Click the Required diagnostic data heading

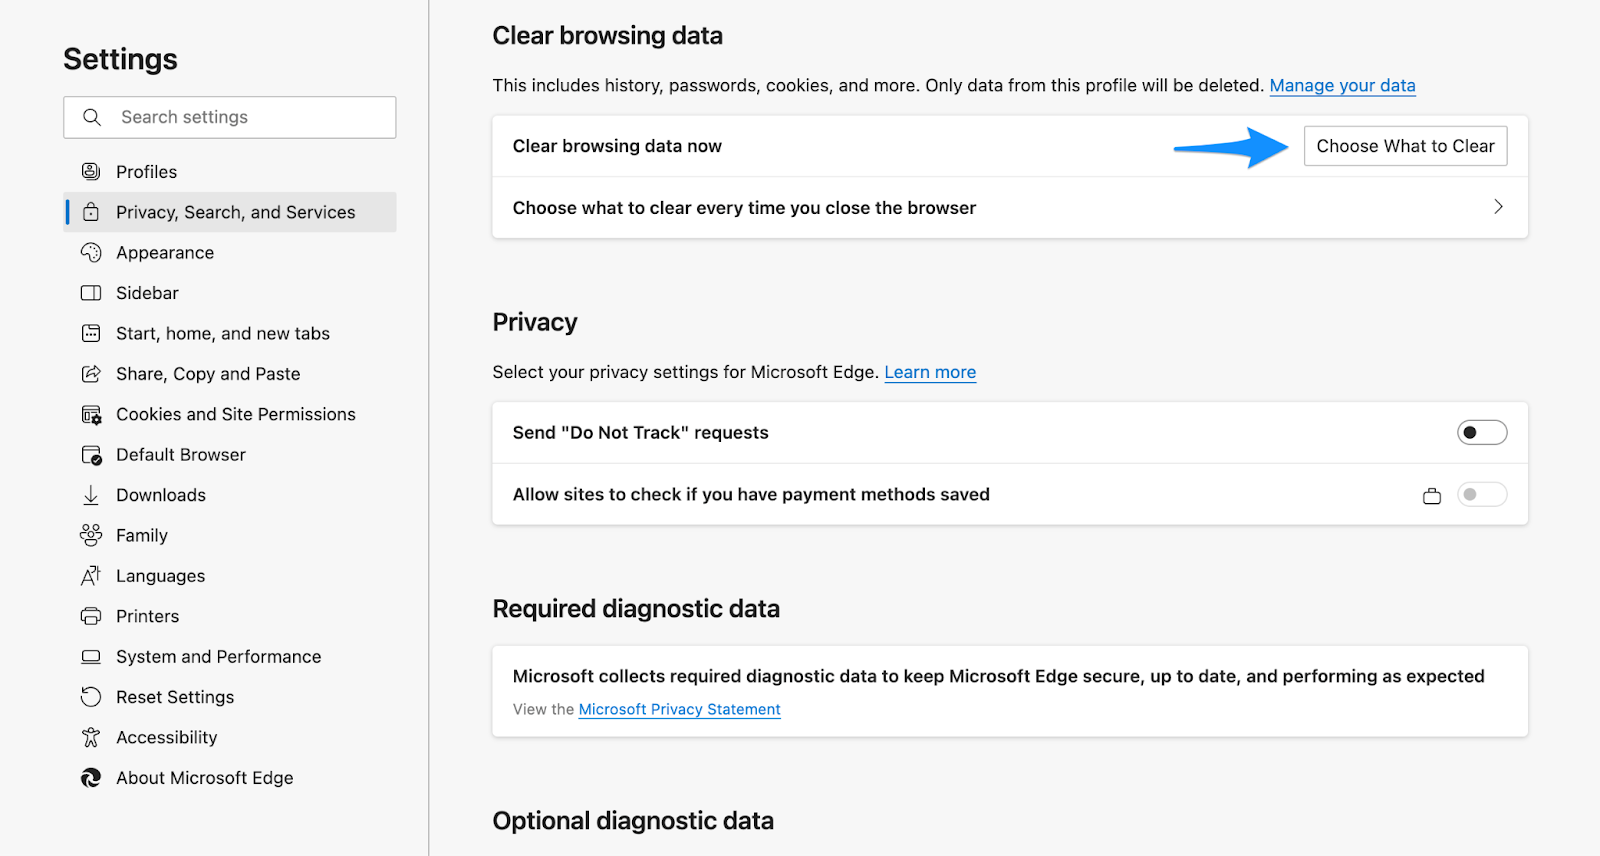(636, 609)
